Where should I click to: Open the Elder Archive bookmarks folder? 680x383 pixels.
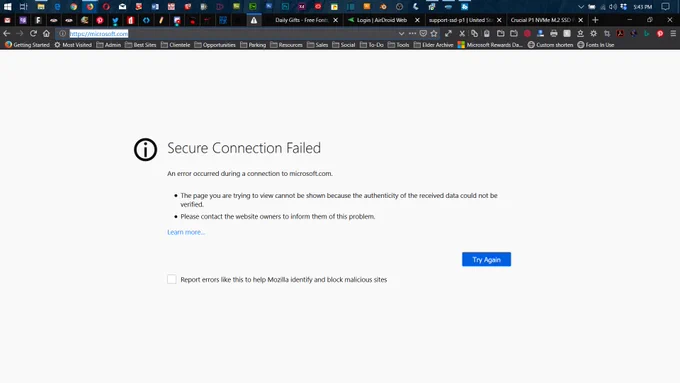[x=433, y=45]
